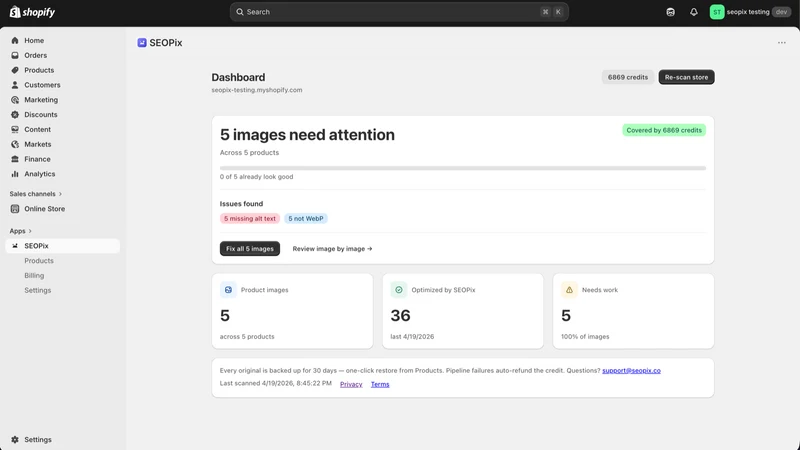Click the Needs work warning icon
Image resolution: width=800 pixels, height=450 pixels.
click(x=569, y=290)
